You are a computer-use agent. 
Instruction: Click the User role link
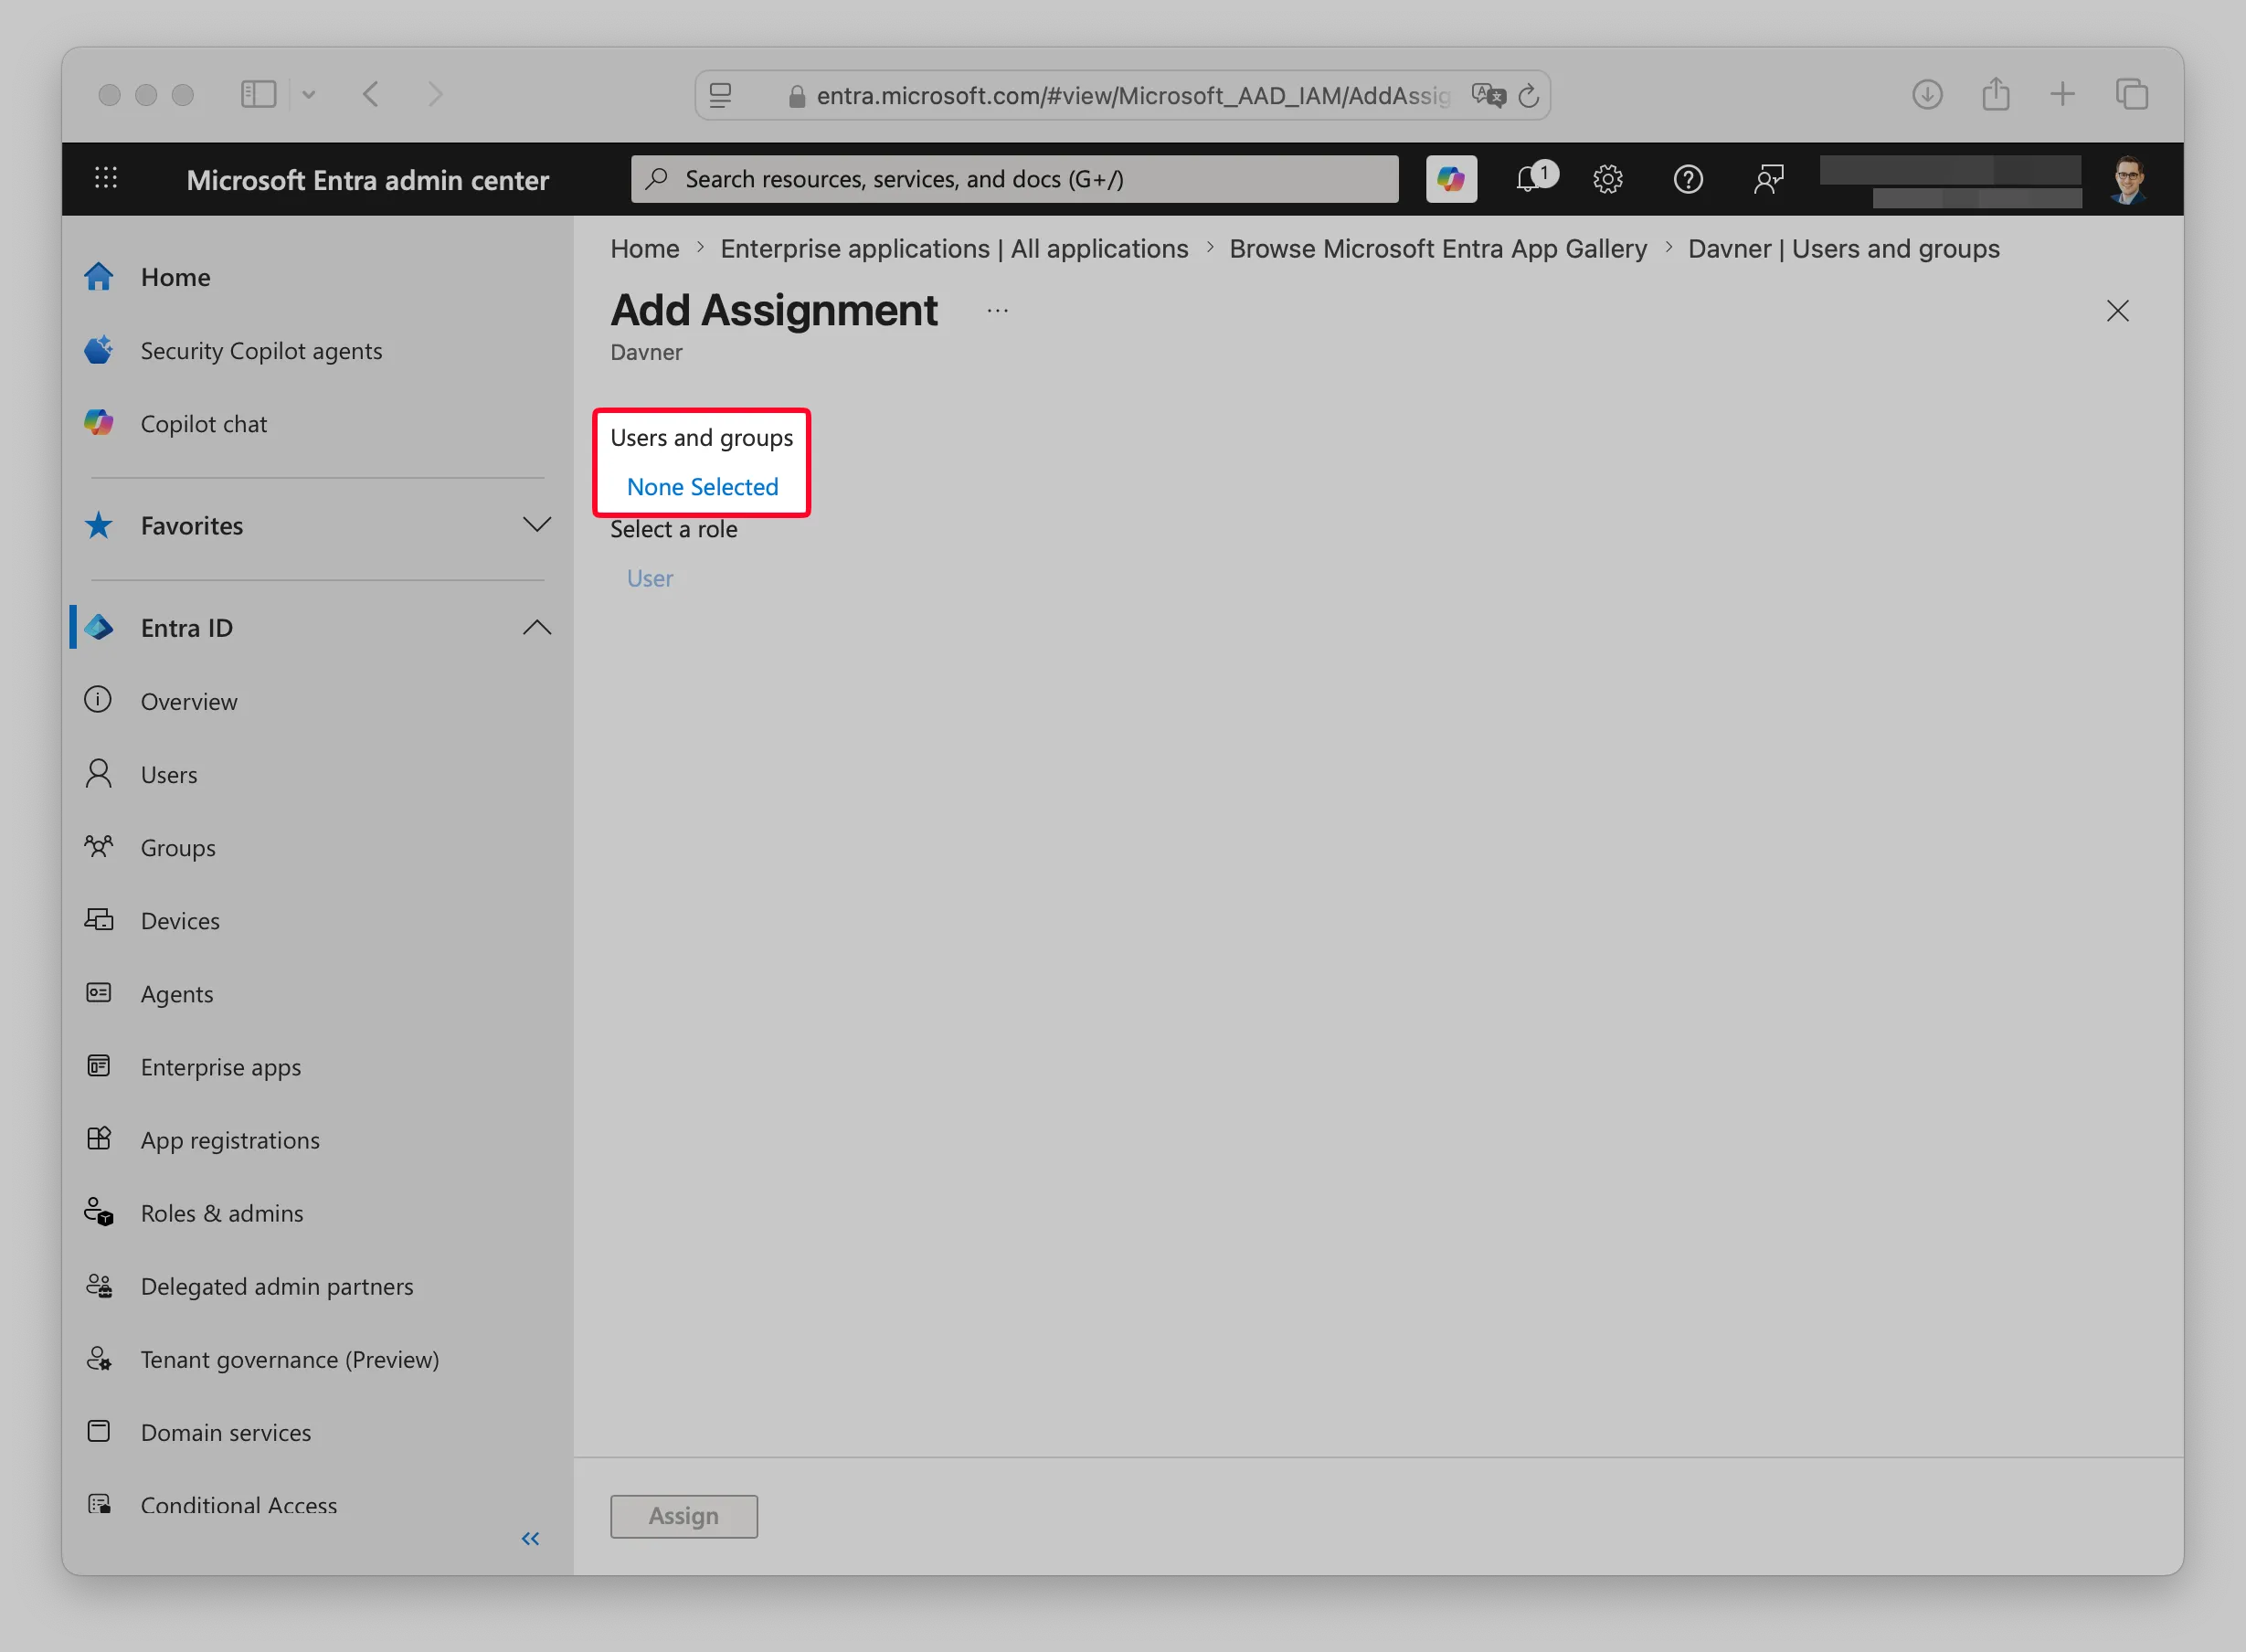click(650, 578)
